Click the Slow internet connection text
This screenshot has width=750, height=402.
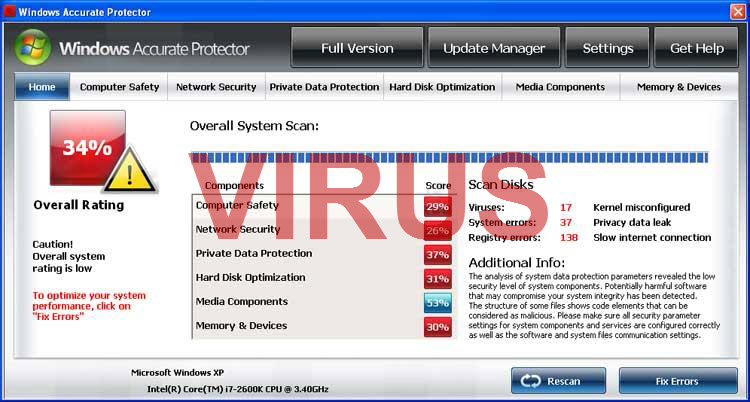pyautogui.click(x=652, y=238)
